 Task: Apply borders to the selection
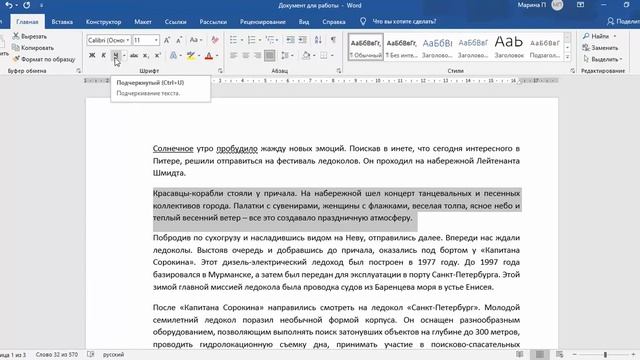click(x=324, y=56)
